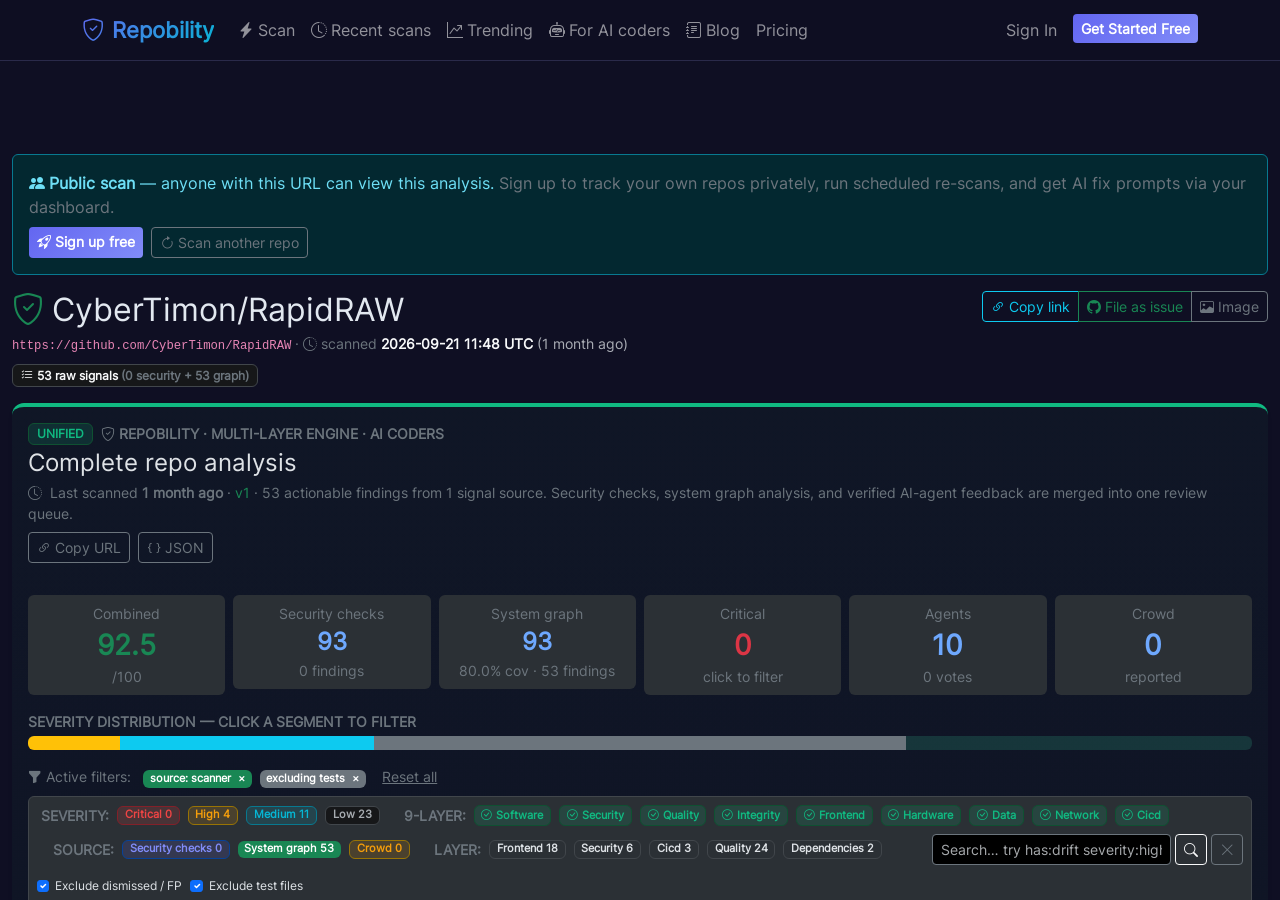This screenshot has width=1280, height=900.
Task: Clear the search with X button
Action: coord(1227,850)
